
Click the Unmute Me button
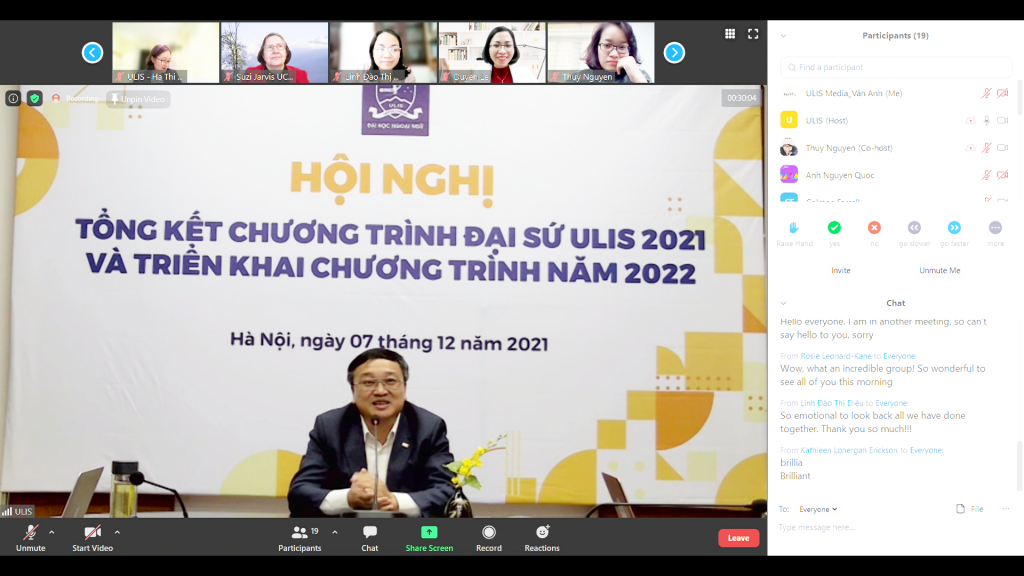coord(940,270)
